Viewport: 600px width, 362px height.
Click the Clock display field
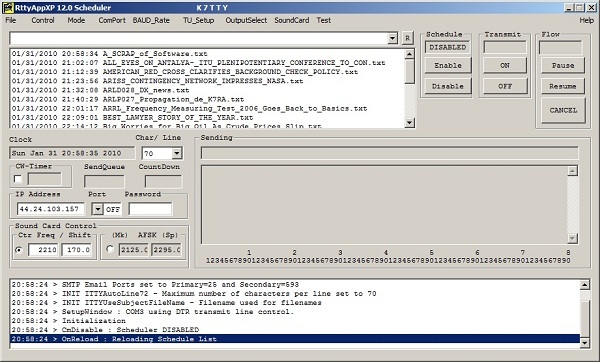point(72,153)
